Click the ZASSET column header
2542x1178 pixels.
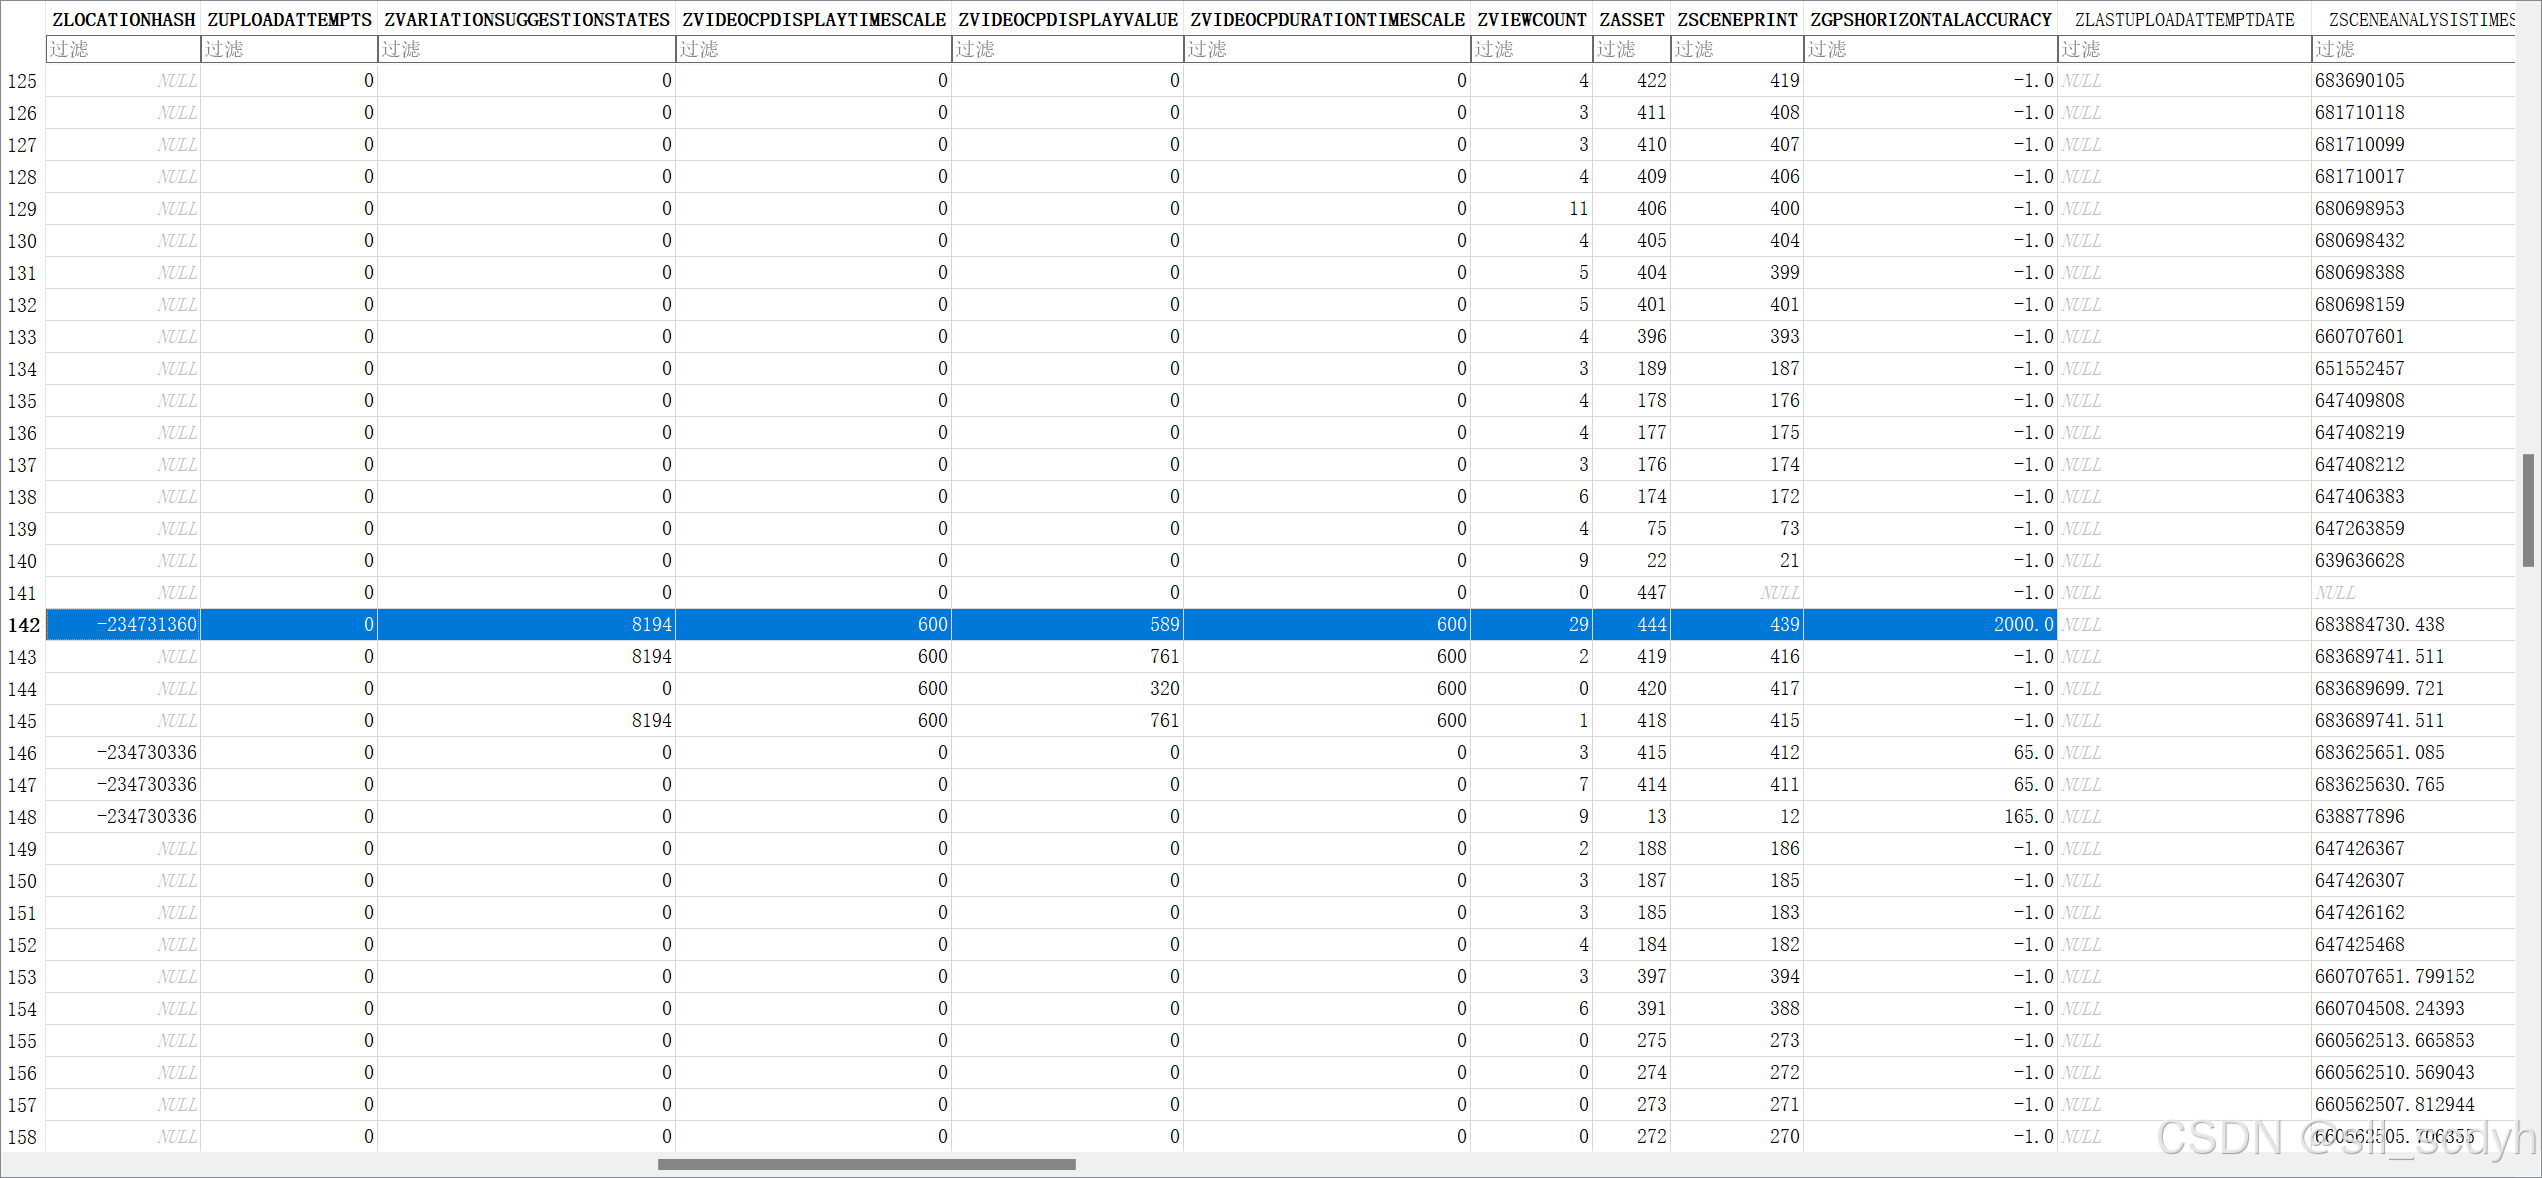point(1631,20)
